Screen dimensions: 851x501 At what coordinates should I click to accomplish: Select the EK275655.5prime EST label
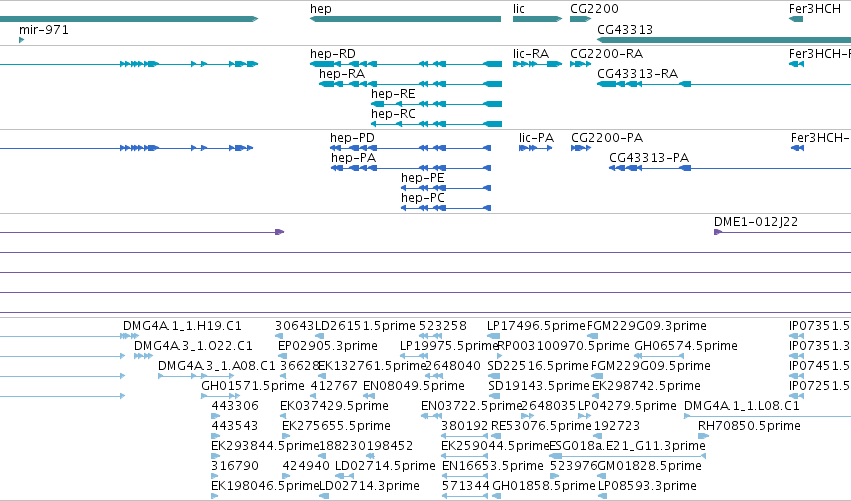[336, 427]
